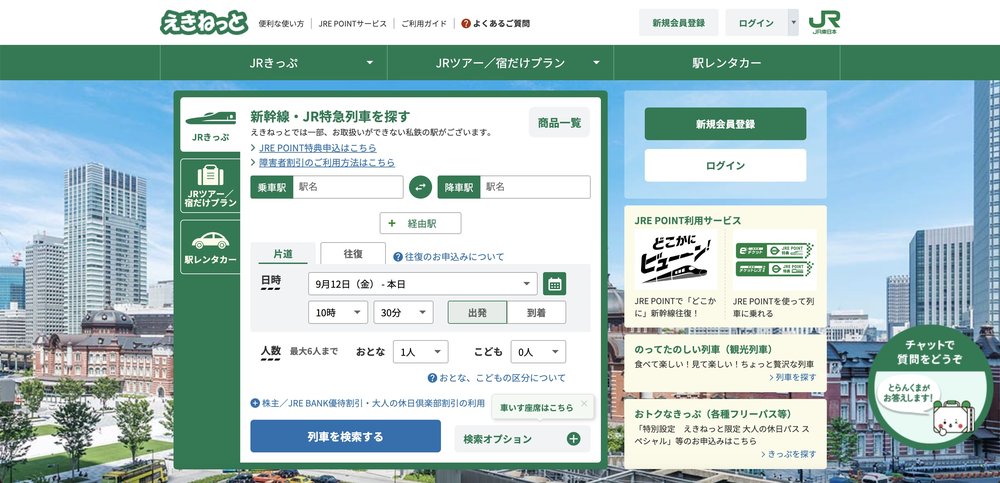Click the plus icon on 経由駅 button
Image resolution: width=1000 pixels, height=483 pixels.
click(x=392, y=223)
